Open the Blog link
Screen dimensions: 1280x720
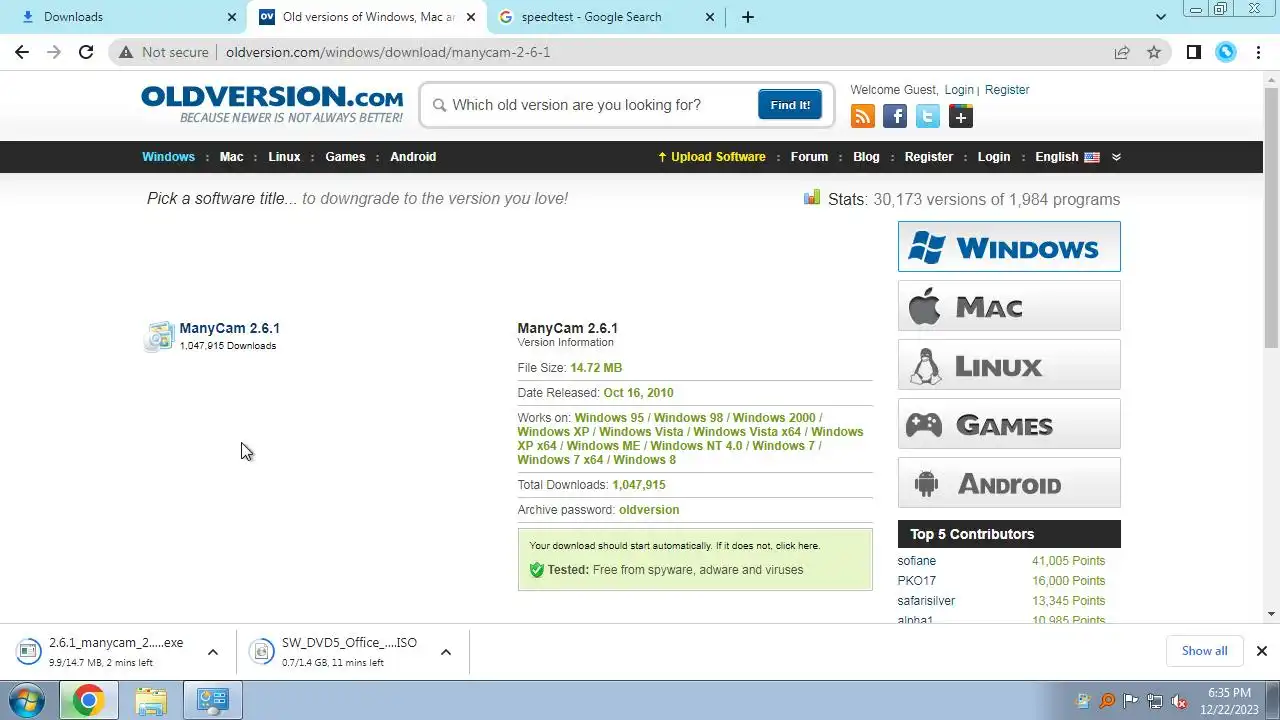(x=866, y=157)
